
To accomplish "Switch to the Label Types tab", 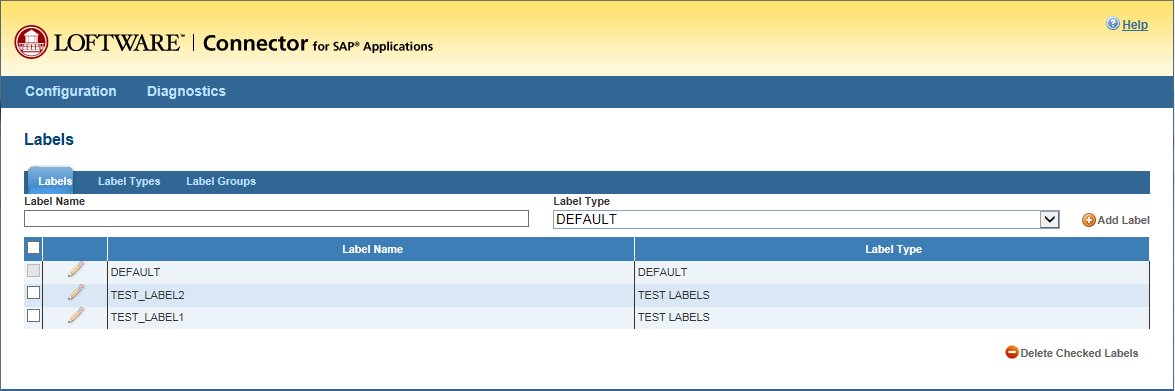I will pos(129,181).
